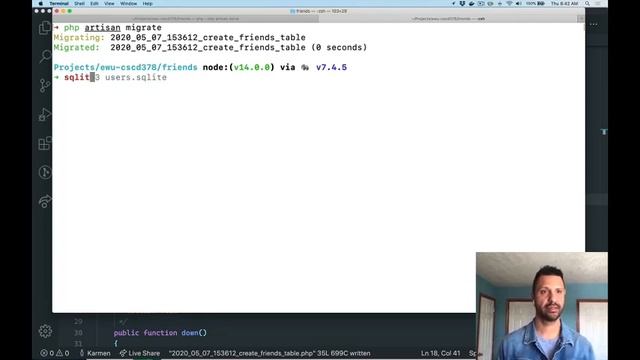The image size is (640, 360).
Task: Switch to the first terminal tab
Action: pyautogui.click(x=186, y=19)
